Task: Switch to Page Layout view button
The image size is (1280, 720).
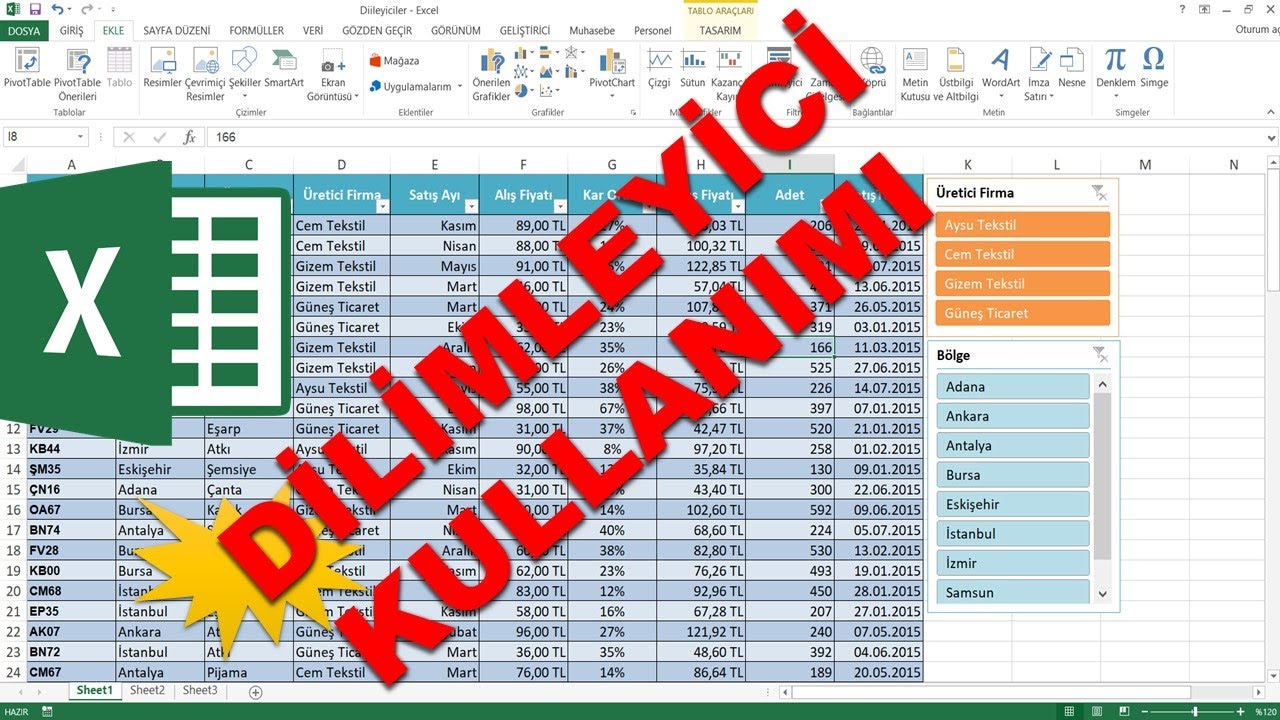Action: point(1097,711)
